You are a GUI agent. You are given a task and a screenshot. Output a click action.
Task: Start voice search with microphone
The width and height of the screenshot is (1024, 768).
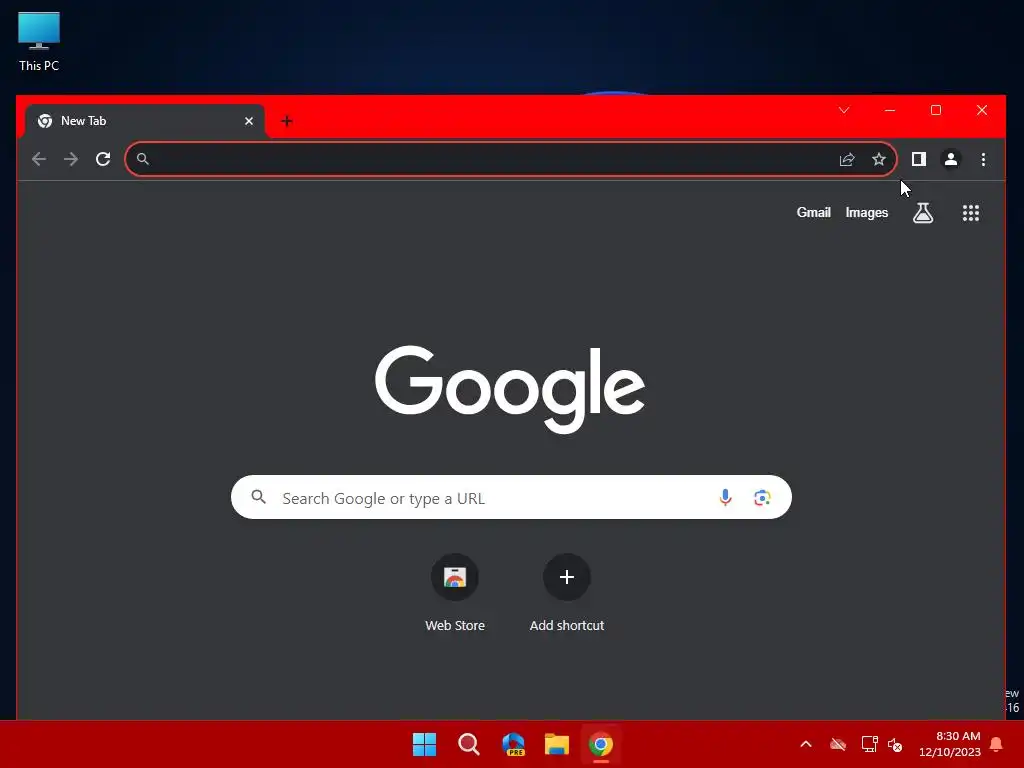(725, 498)
